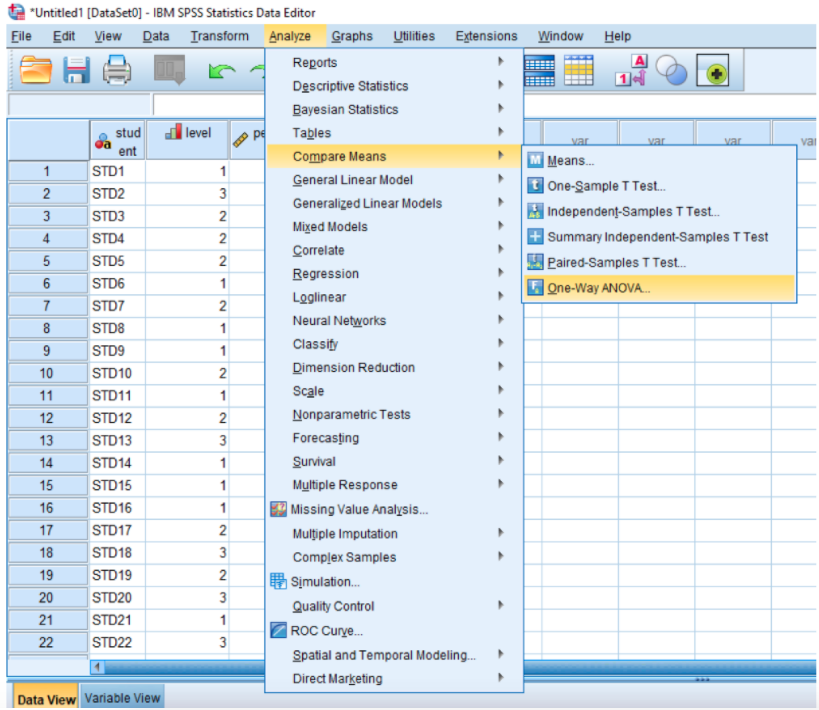
Task: Switch to the Variable View tab
Action: coord(122,698)
